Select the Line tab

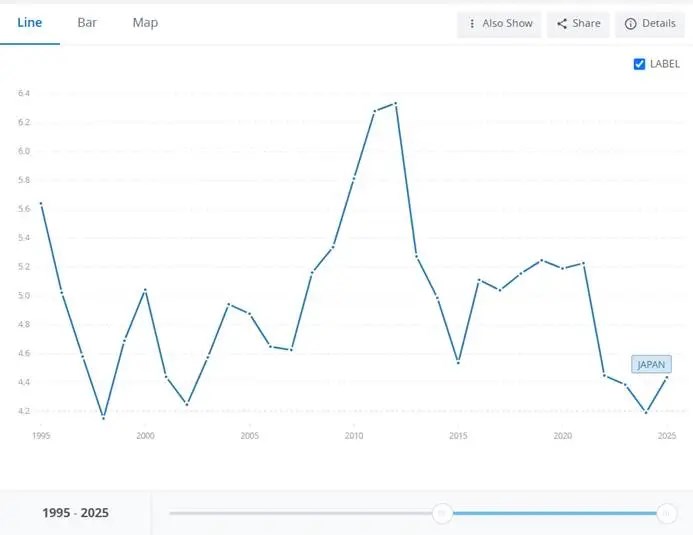pos(30,23)
